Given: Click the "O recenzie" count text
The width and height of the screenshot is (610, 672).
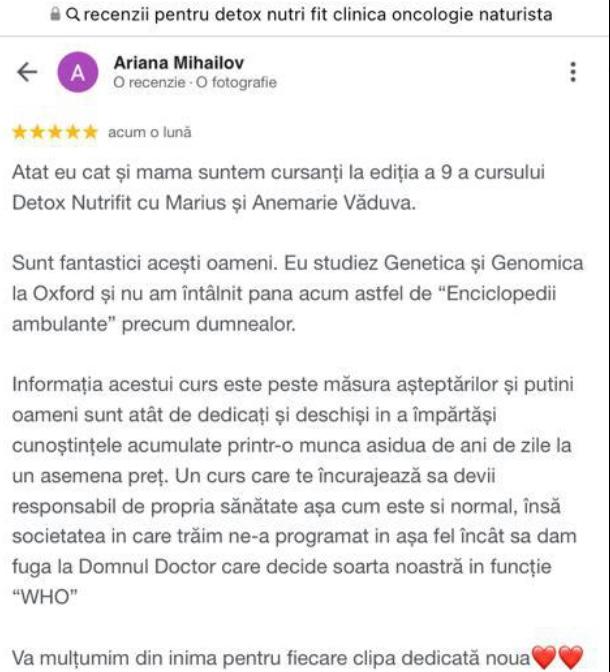Looking at the screenshot, I should pyautogui.click(x=149, y=82).
